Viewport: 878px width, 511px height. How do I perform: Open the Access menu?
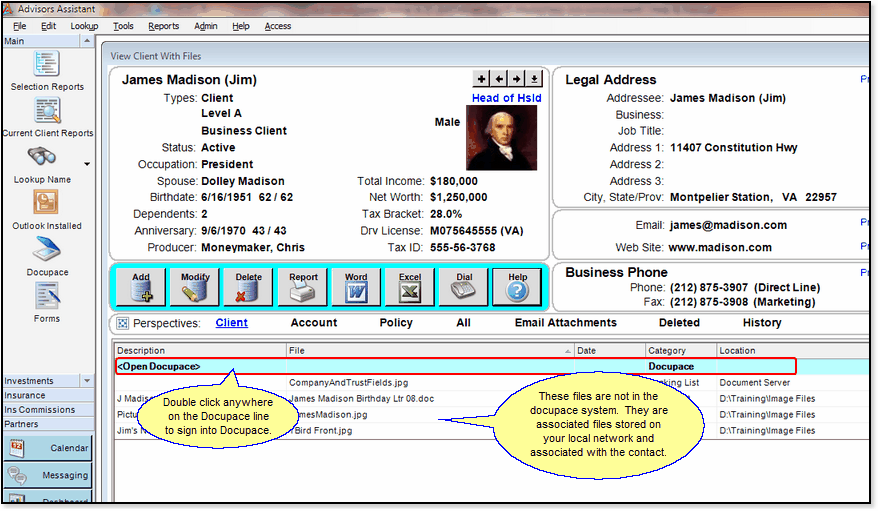[278, 26]
